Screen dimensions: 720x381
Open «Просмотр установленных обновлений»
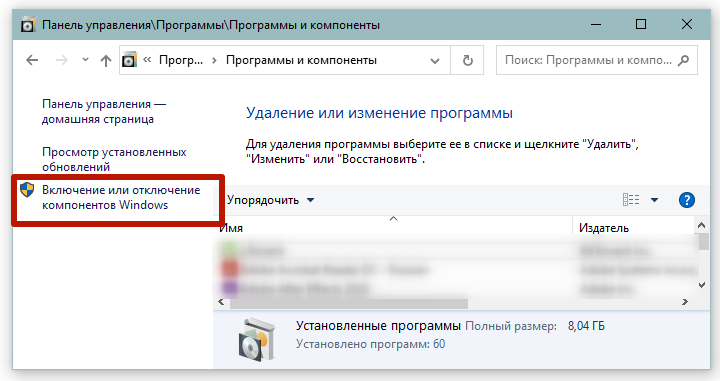tap(114, 159)
